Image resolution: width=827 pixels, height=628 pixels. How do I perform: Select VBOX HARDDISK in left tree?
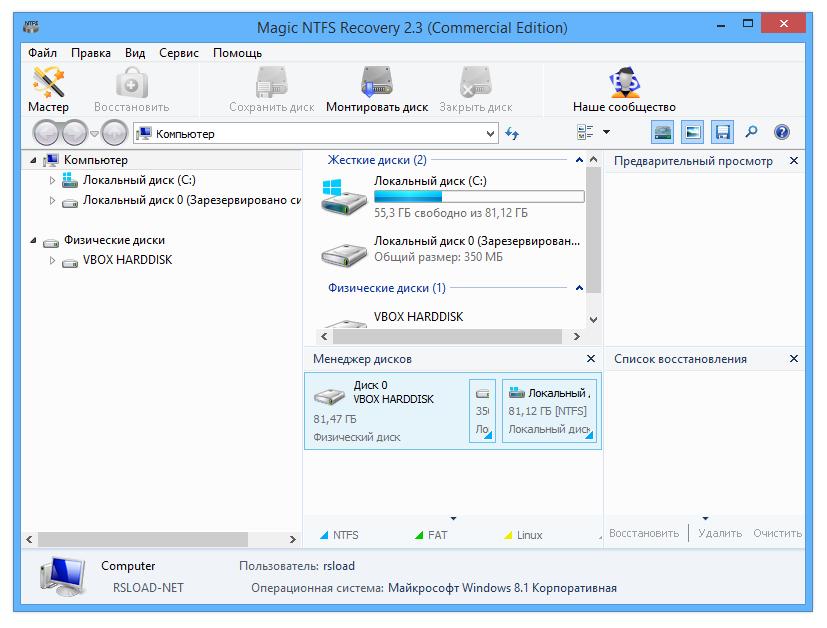(x=128, y=260)
